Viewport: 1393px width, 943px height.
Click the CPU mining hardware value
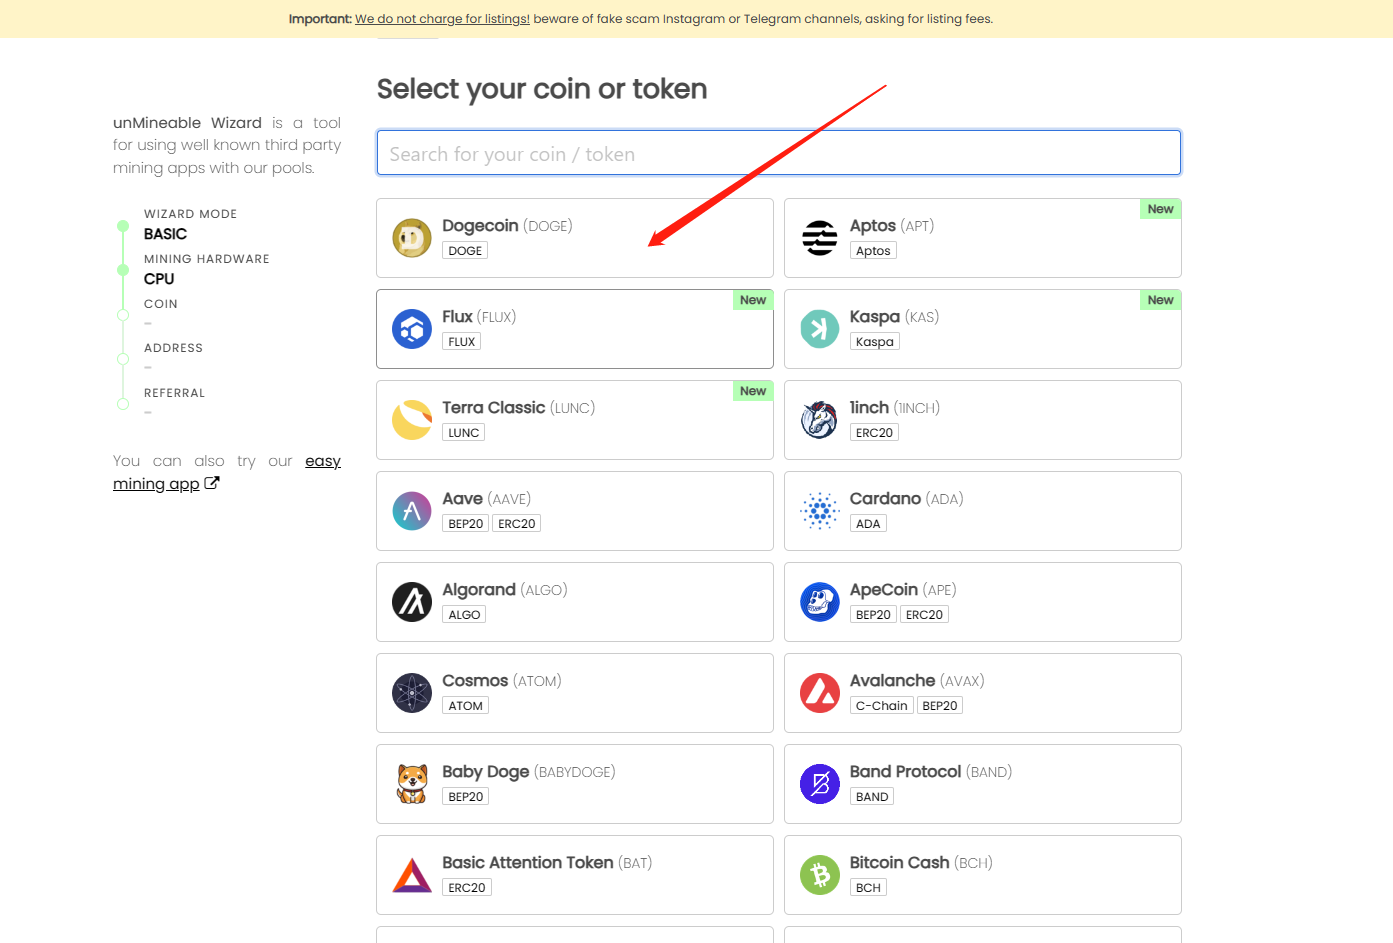[159, 279]
